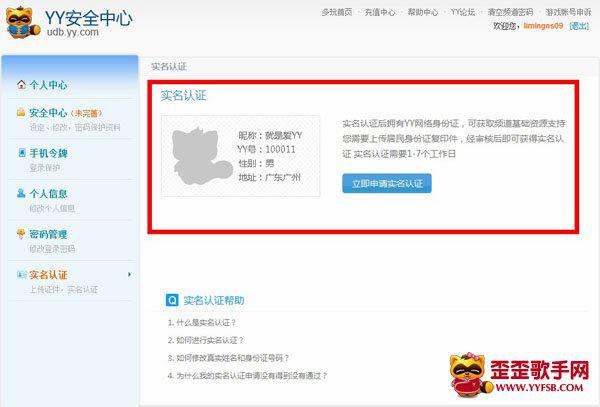Open help question 如何进行实名认证？
600x407 pixels.
pos(206,340)
